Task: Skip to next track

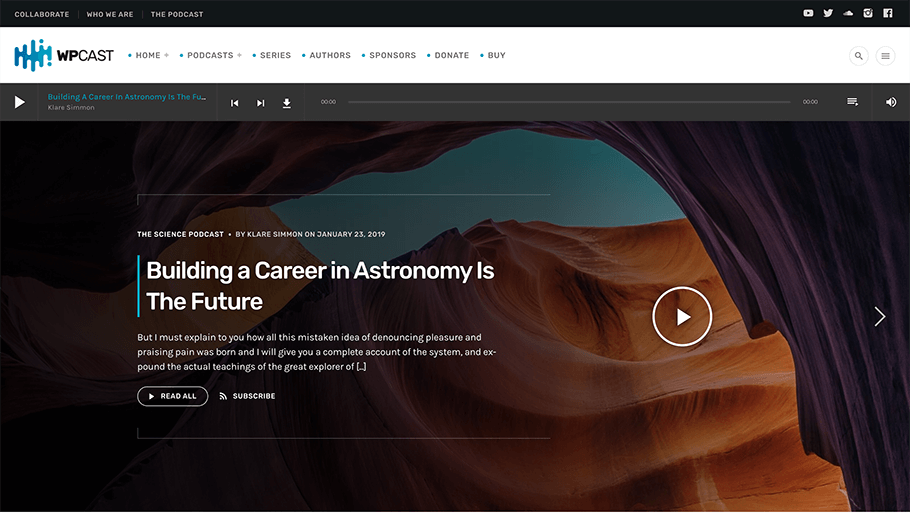Action: (261, 103)
